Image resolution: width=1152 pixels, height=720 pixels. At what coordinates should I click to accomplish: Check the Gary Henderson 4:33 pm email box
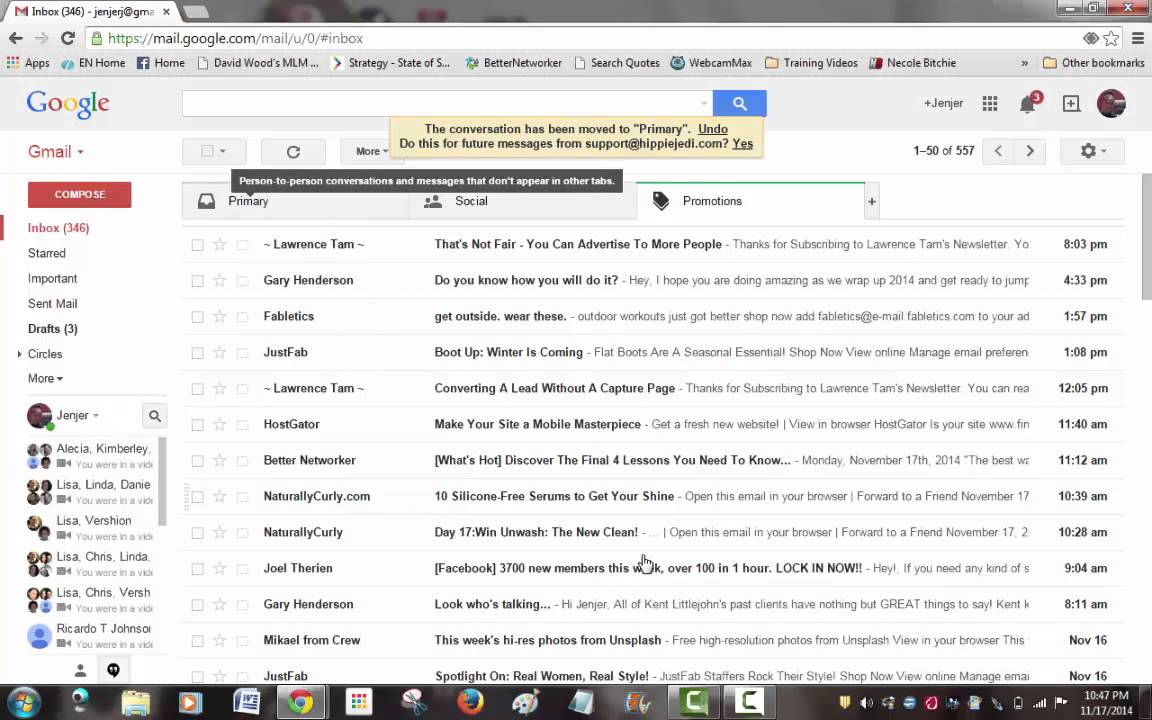197,281
